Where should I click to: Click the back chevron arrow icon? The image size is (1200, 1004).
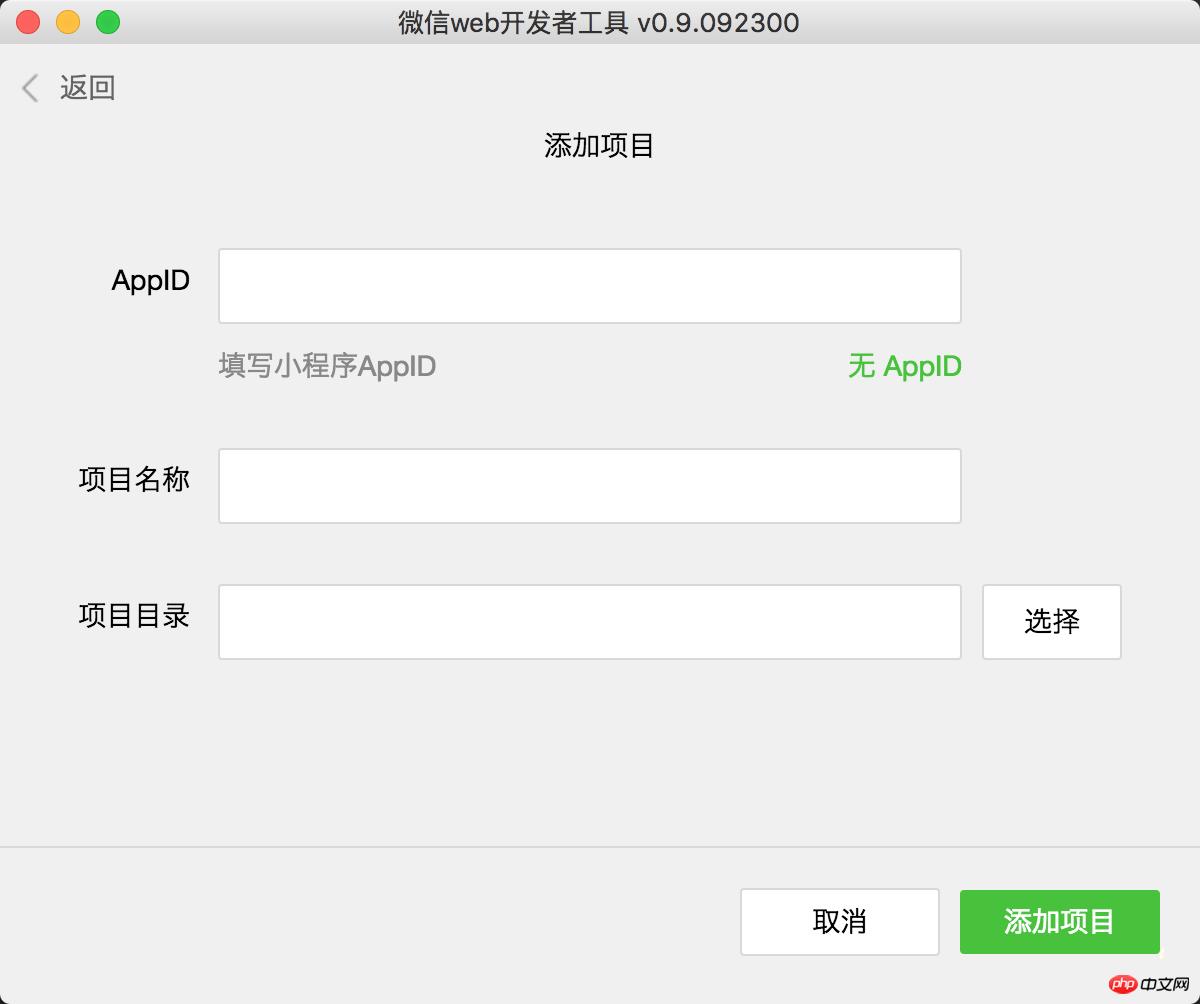[30, 88]
